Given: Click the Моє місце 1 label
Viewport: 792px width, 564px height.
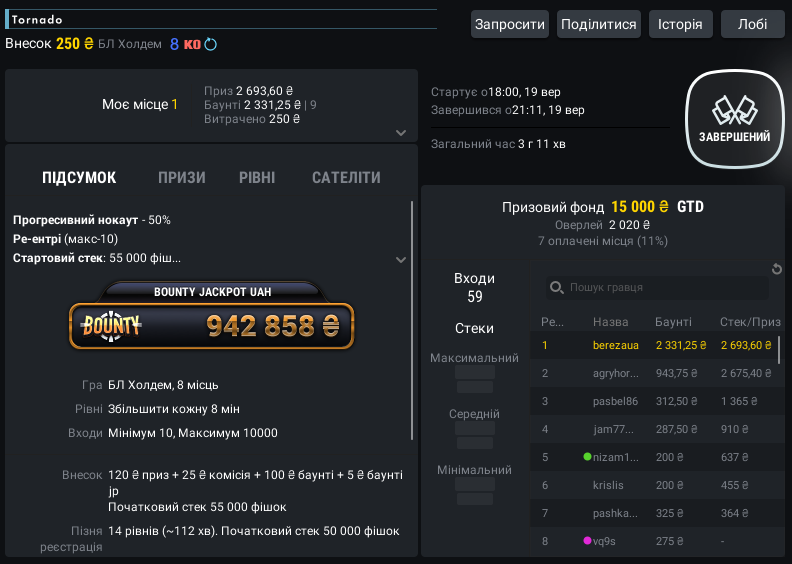Looking at the screenshot, I should tap(140, 105).
